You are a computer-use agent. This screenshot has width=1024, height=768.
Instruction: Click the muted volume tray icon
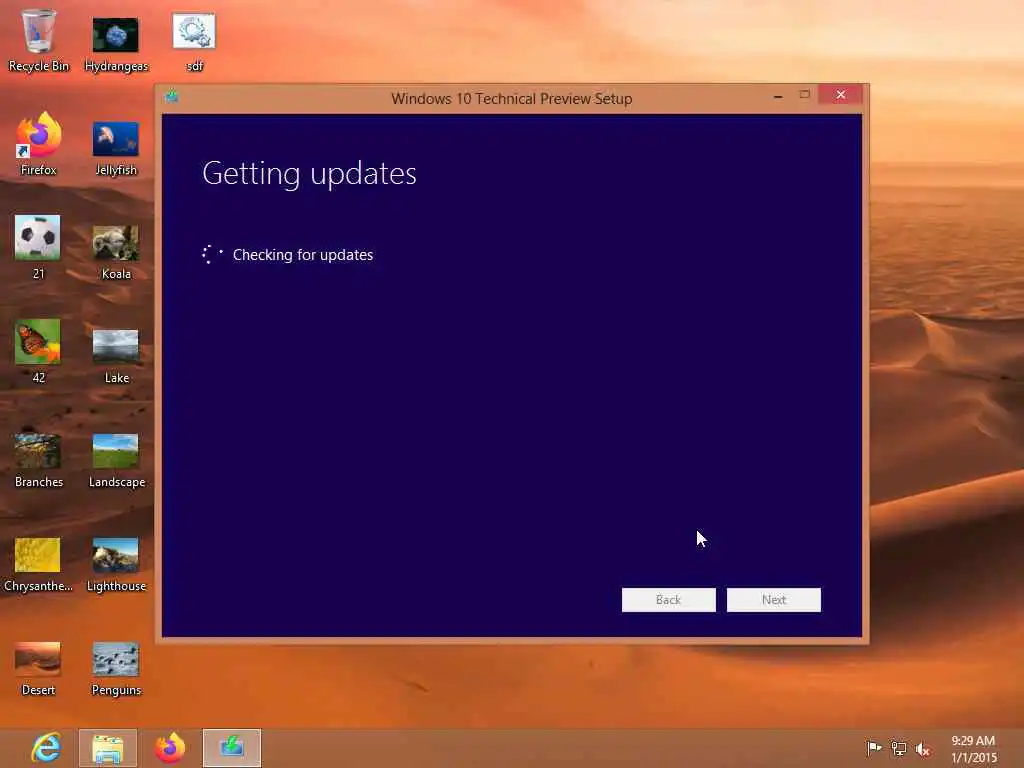coord(922,749)
